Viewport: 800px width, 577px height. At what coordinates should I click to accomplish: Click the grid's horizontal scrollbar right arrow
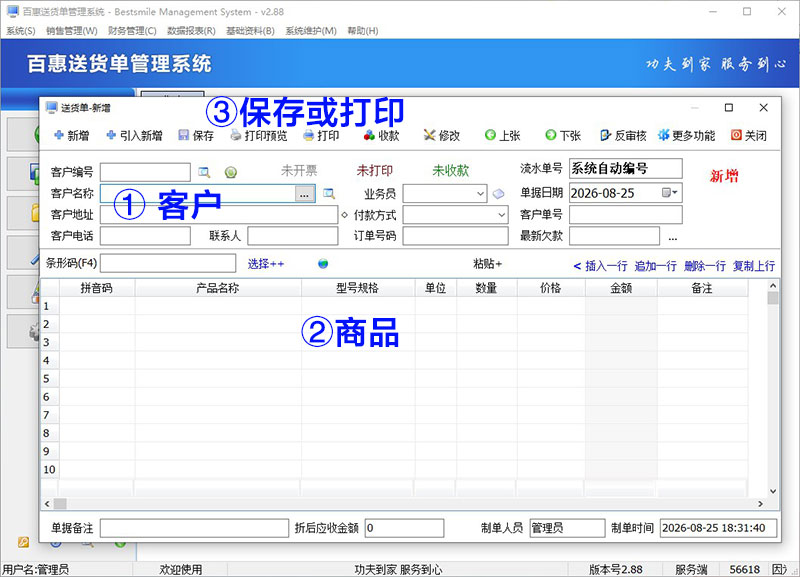[x=761, y=504]
